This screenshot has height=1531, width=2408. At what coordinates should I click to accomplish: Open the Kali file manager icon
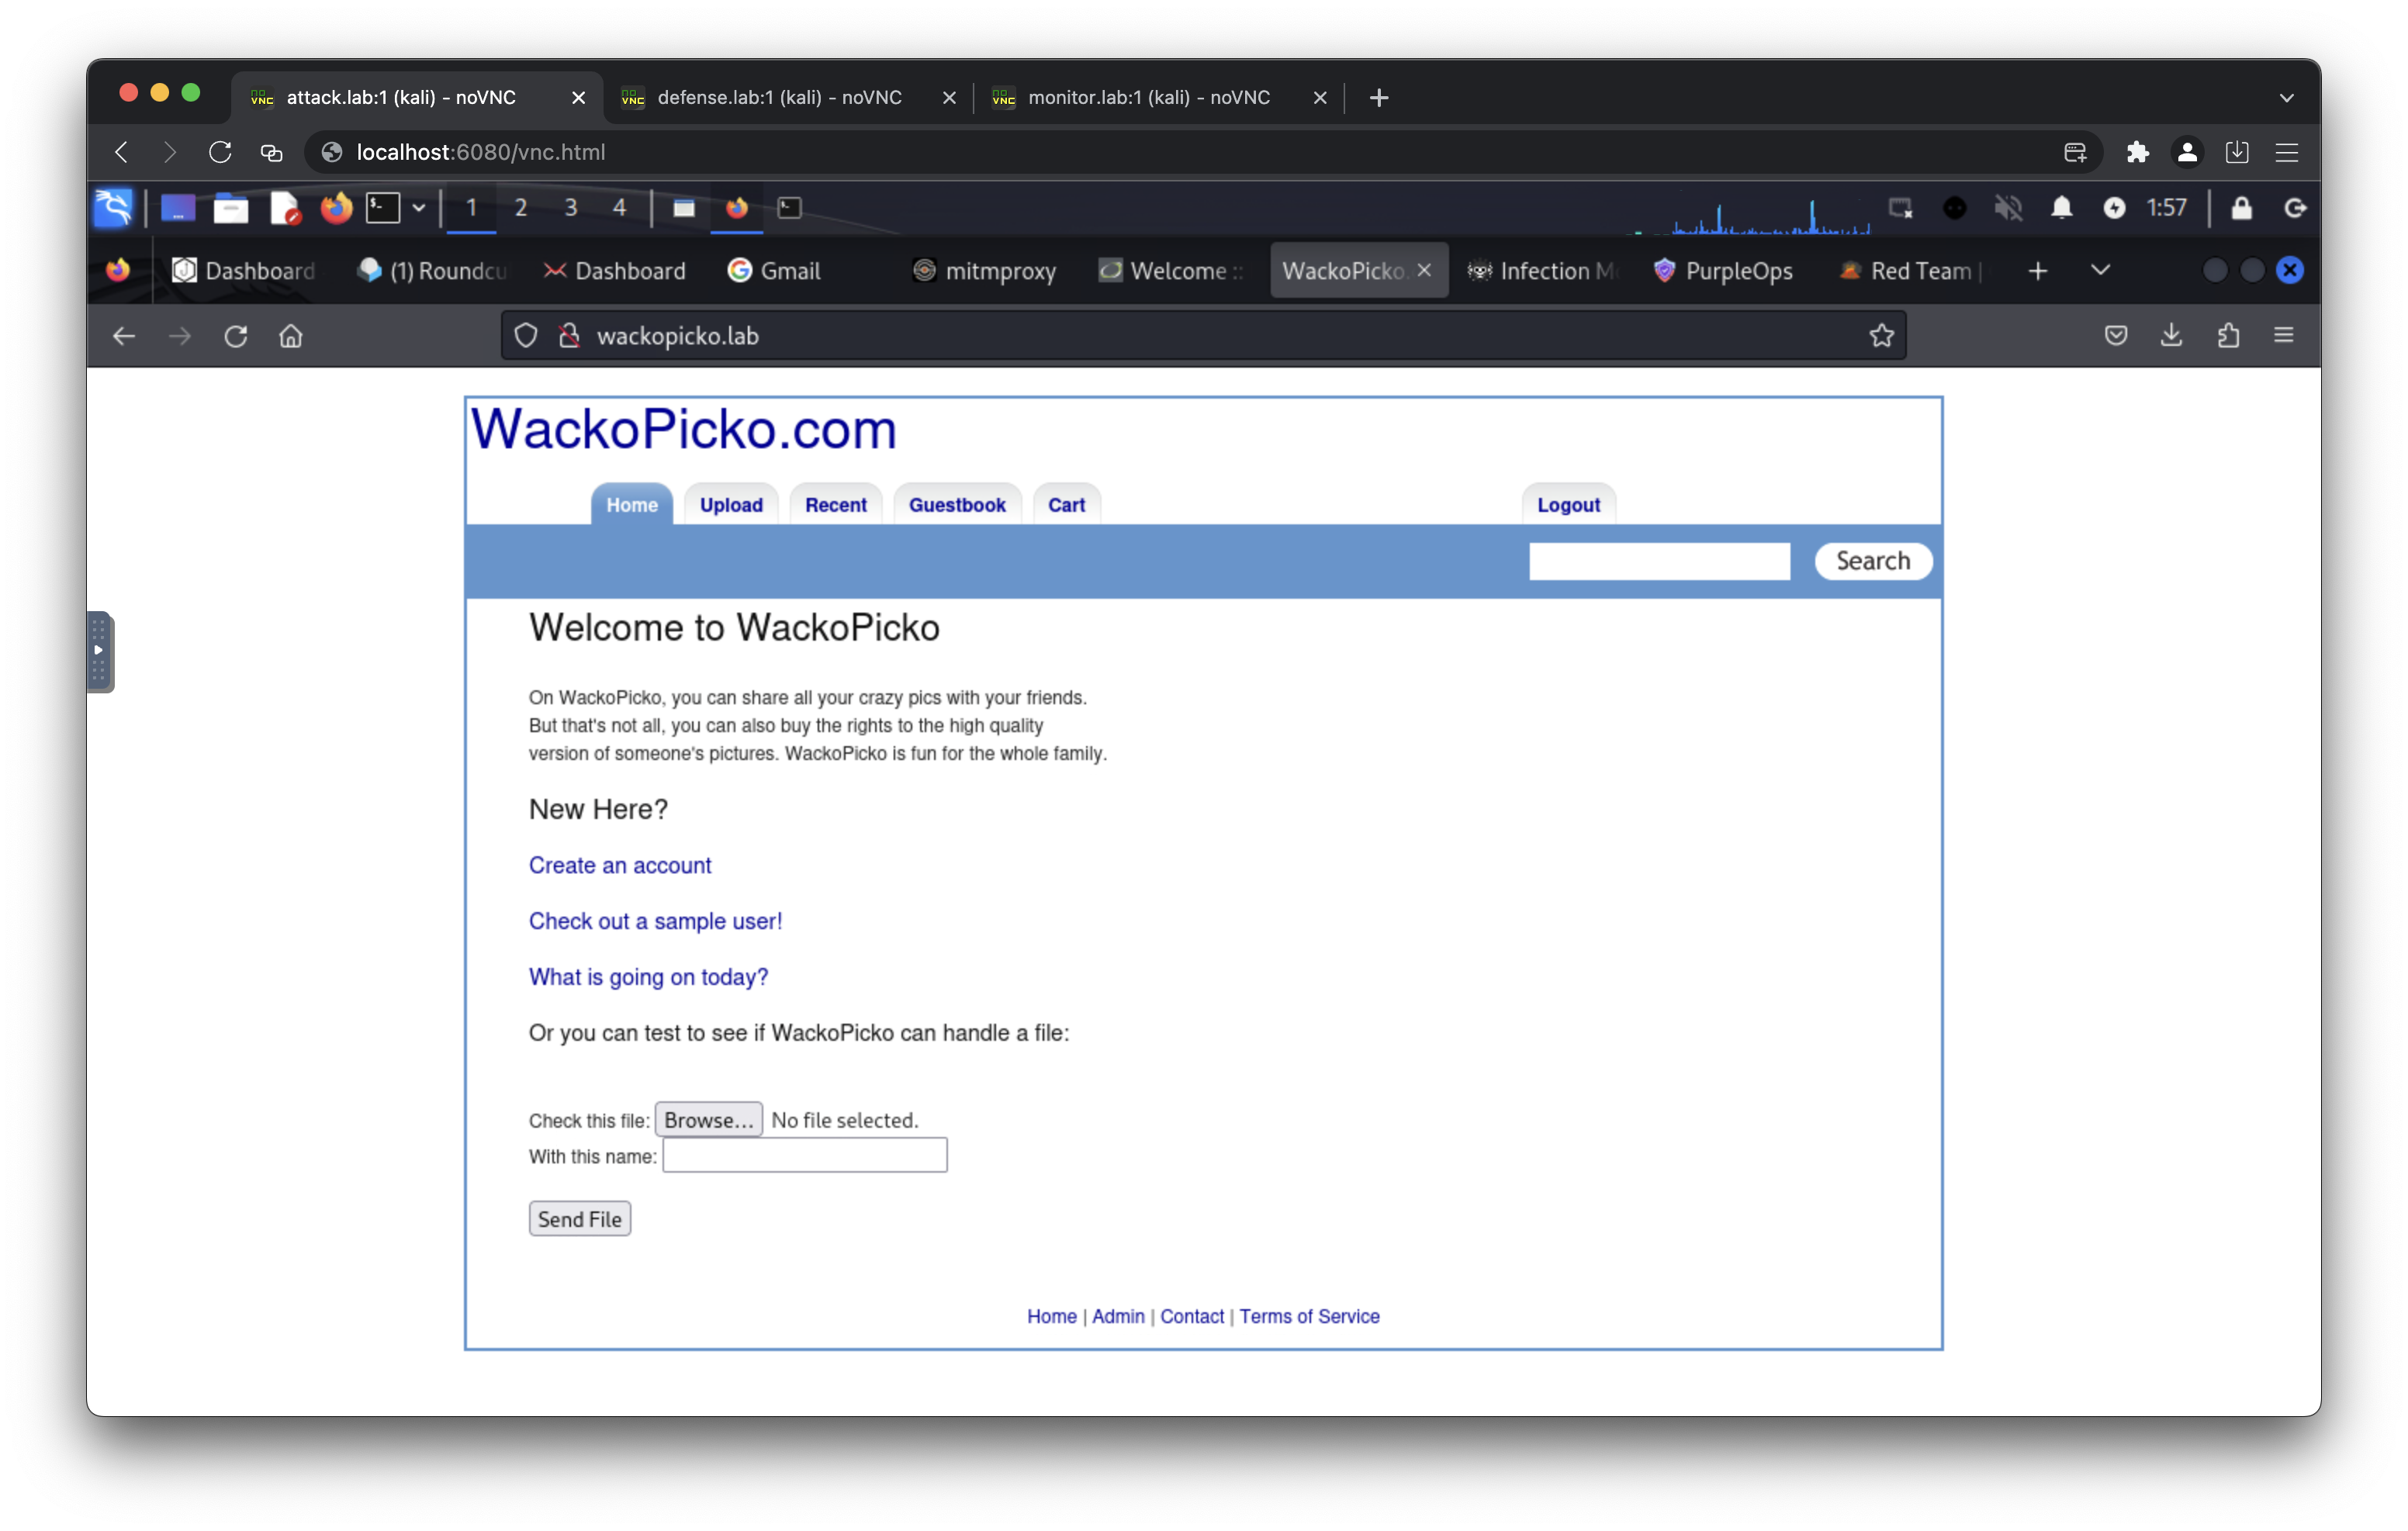point(230,208)
